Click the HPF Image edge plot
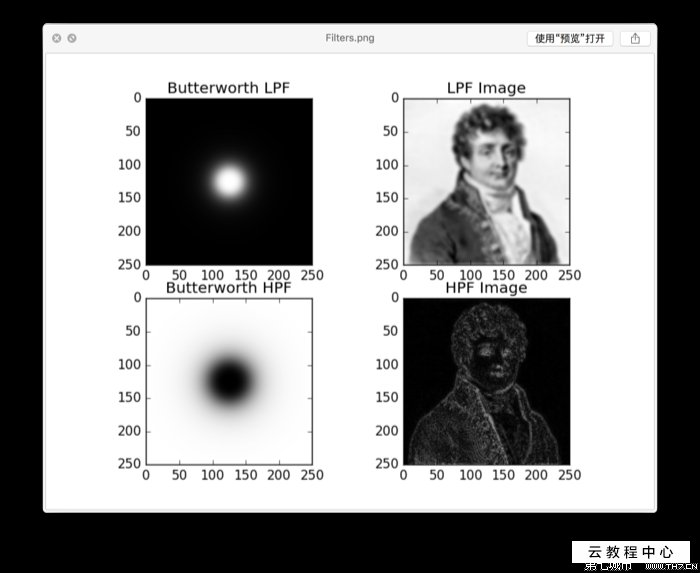The height and width of the screenshot is (573, 700). point(487,381)
